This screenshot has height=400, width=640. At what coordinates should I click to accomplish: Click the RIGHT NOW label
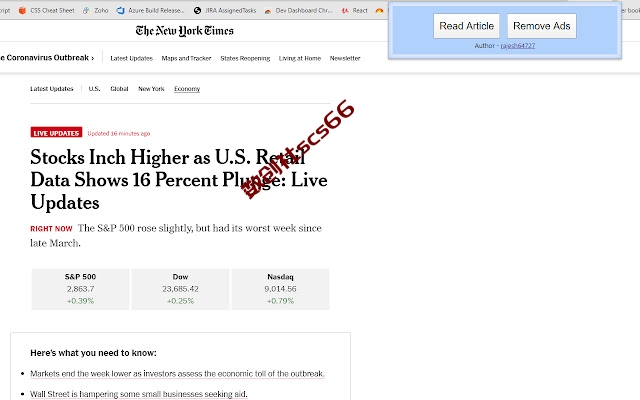[x=51, y=229]
